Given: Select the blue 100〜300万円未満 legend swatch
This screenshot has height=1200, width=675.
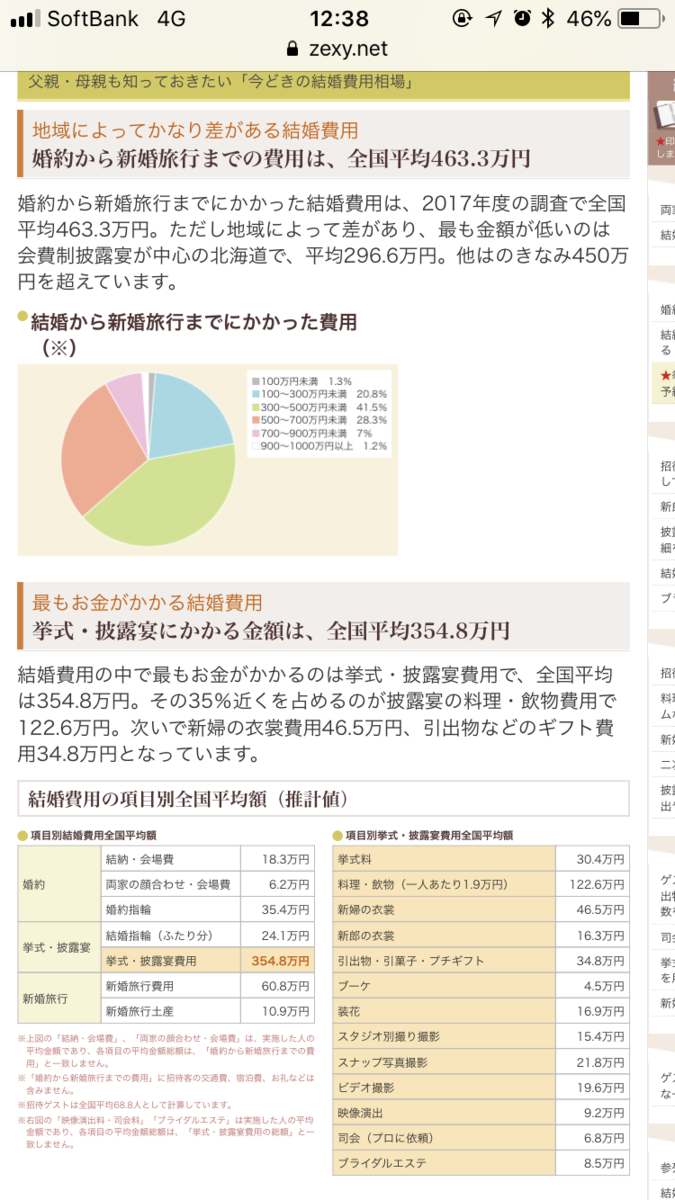Looking at the screenshot, I should [254, 395].
